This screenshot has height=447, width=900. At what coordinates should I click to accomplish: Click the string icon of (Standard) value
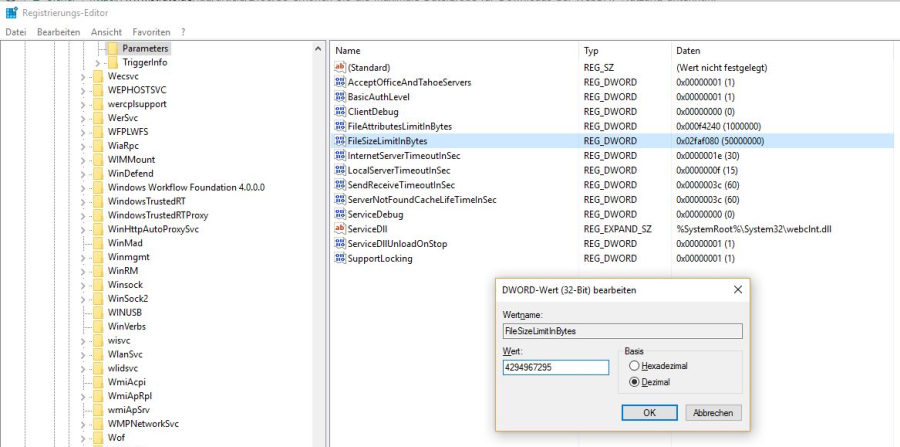pyautogui.click(x=340, y=68)
